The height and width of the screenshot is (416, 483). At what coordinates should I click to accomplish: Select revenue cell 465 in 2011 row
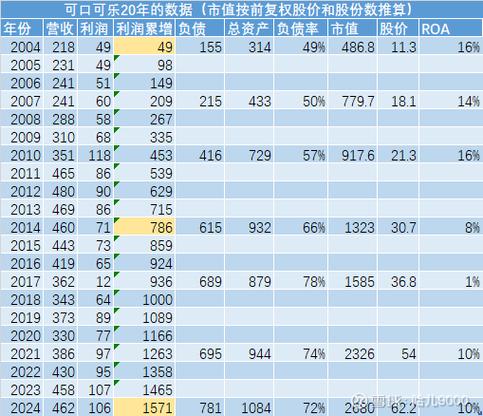point(60,172)
